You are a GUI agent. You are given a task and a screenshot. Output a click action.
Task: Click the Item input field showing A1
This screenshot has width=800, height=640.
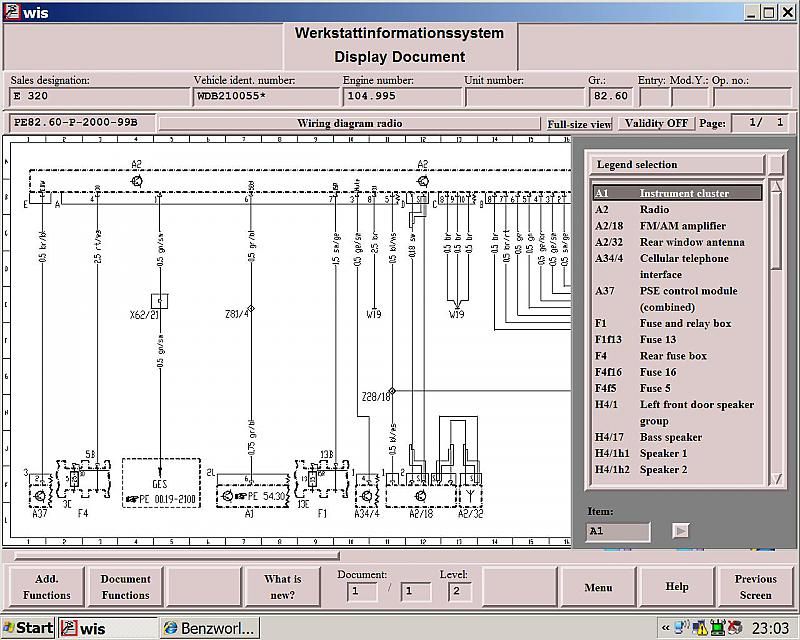tap(618, 531)
